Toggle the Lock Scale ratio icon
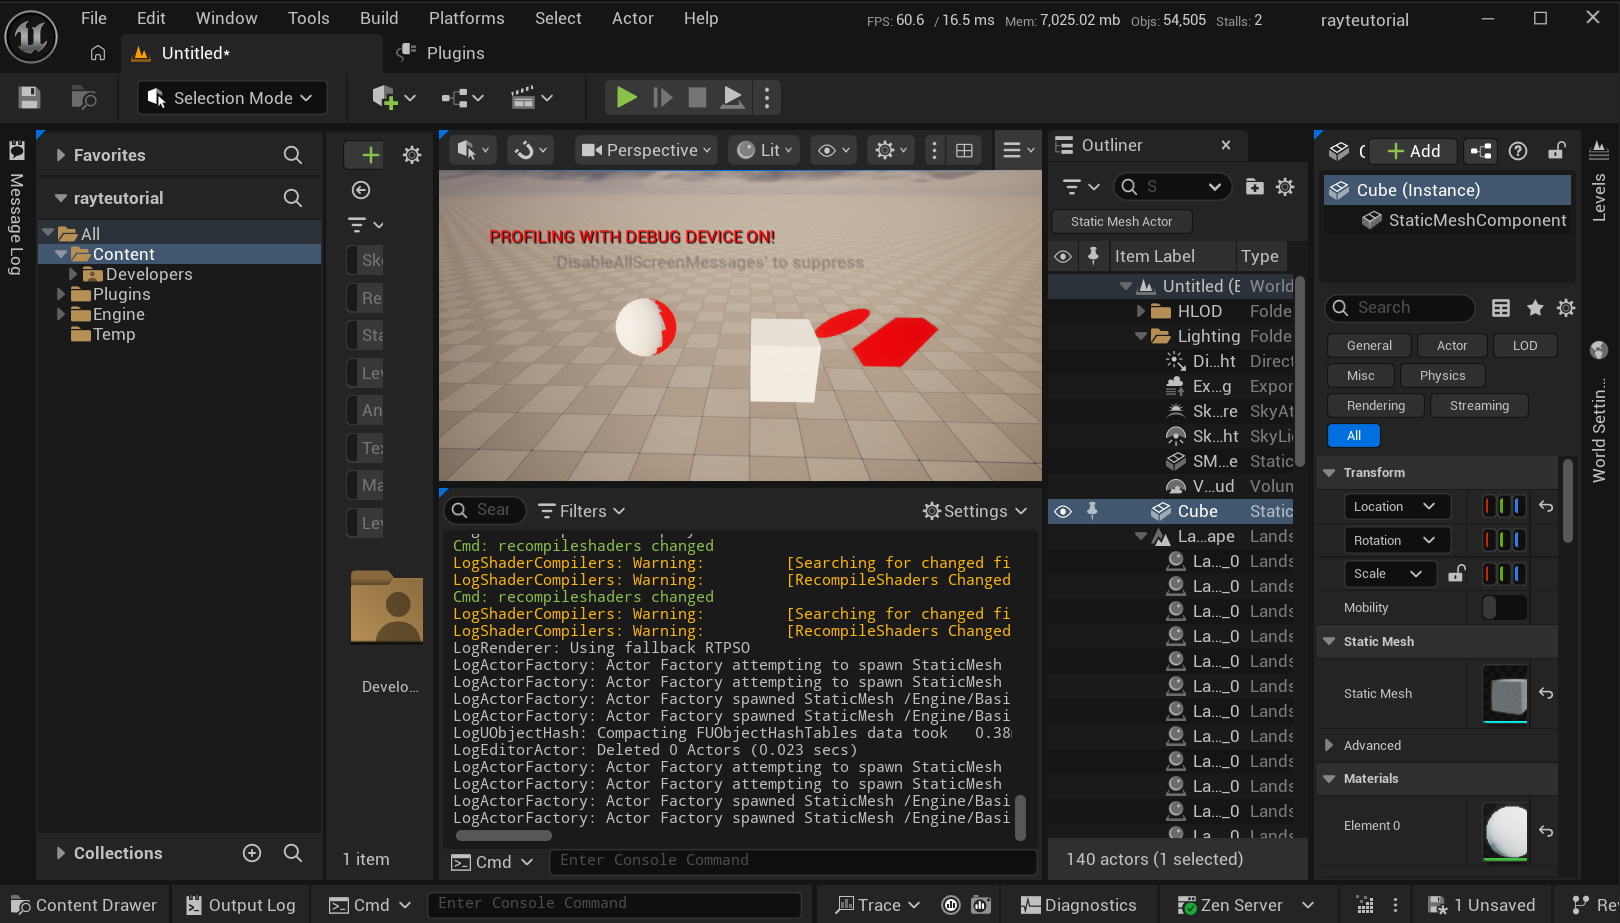 pos(1457,573)
